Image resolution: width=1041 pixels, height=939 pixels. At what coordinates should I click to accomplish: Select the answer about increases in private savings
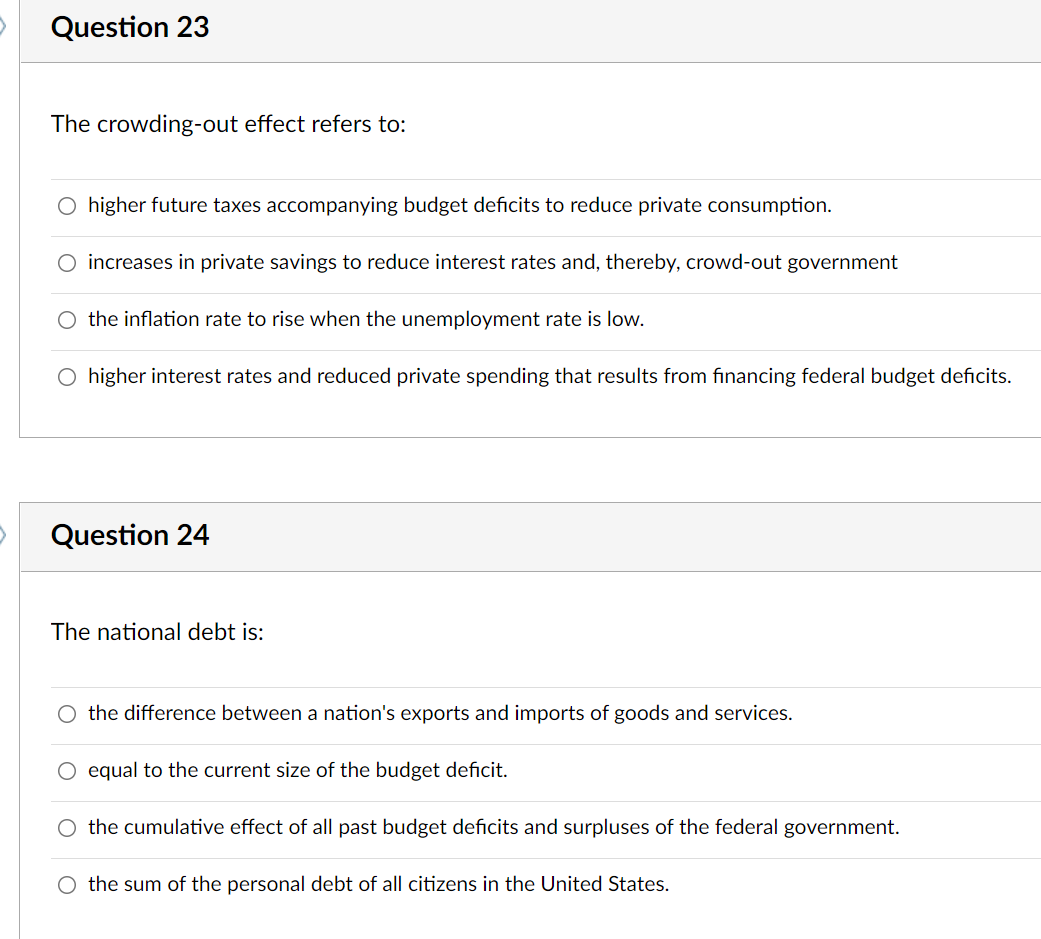click(66, 263)
